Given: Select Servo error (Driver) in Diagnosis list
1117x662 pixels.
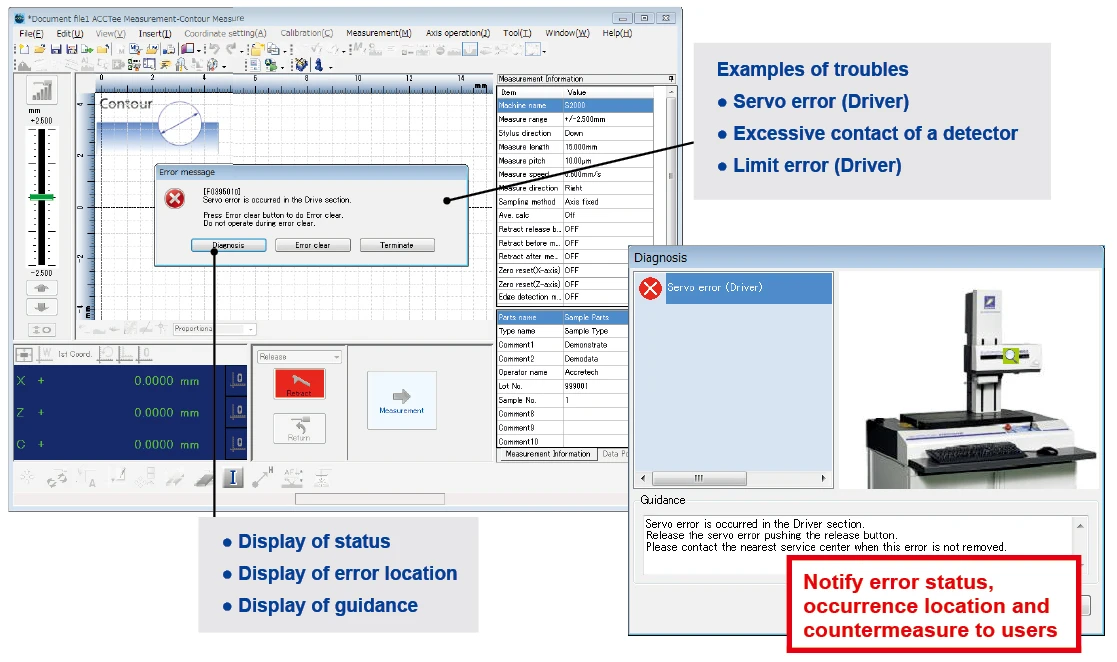Looking at the screenshot, I should (733, 288).
